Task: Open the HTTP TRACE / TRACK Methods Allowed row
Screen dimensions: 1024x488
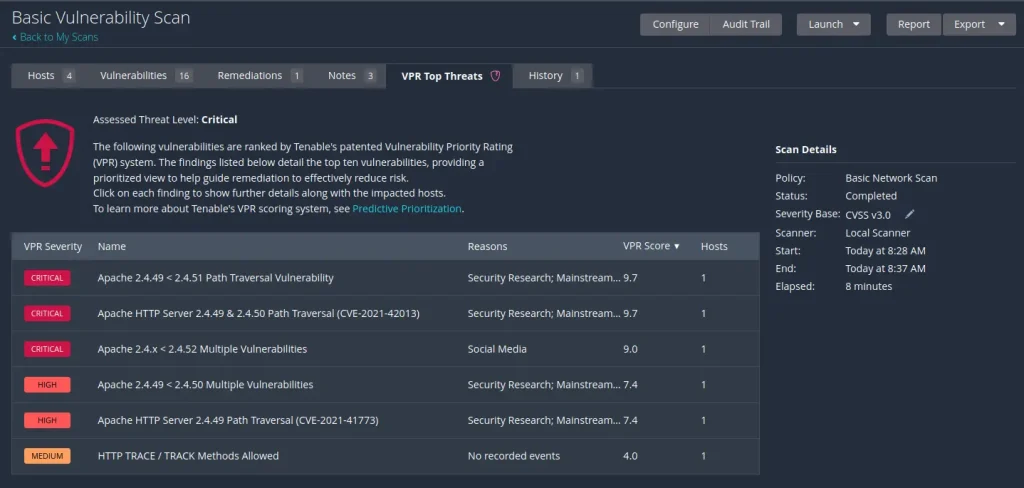Action: [188, 456]
